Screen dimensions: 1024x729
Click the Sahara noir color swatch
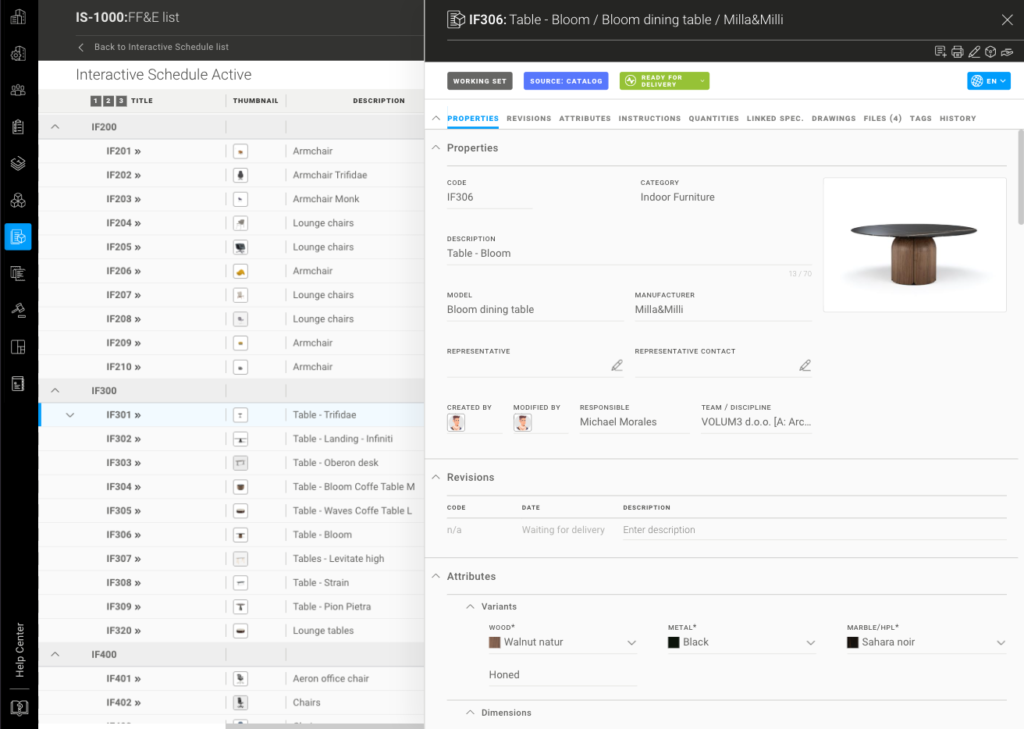click(853, 643)
